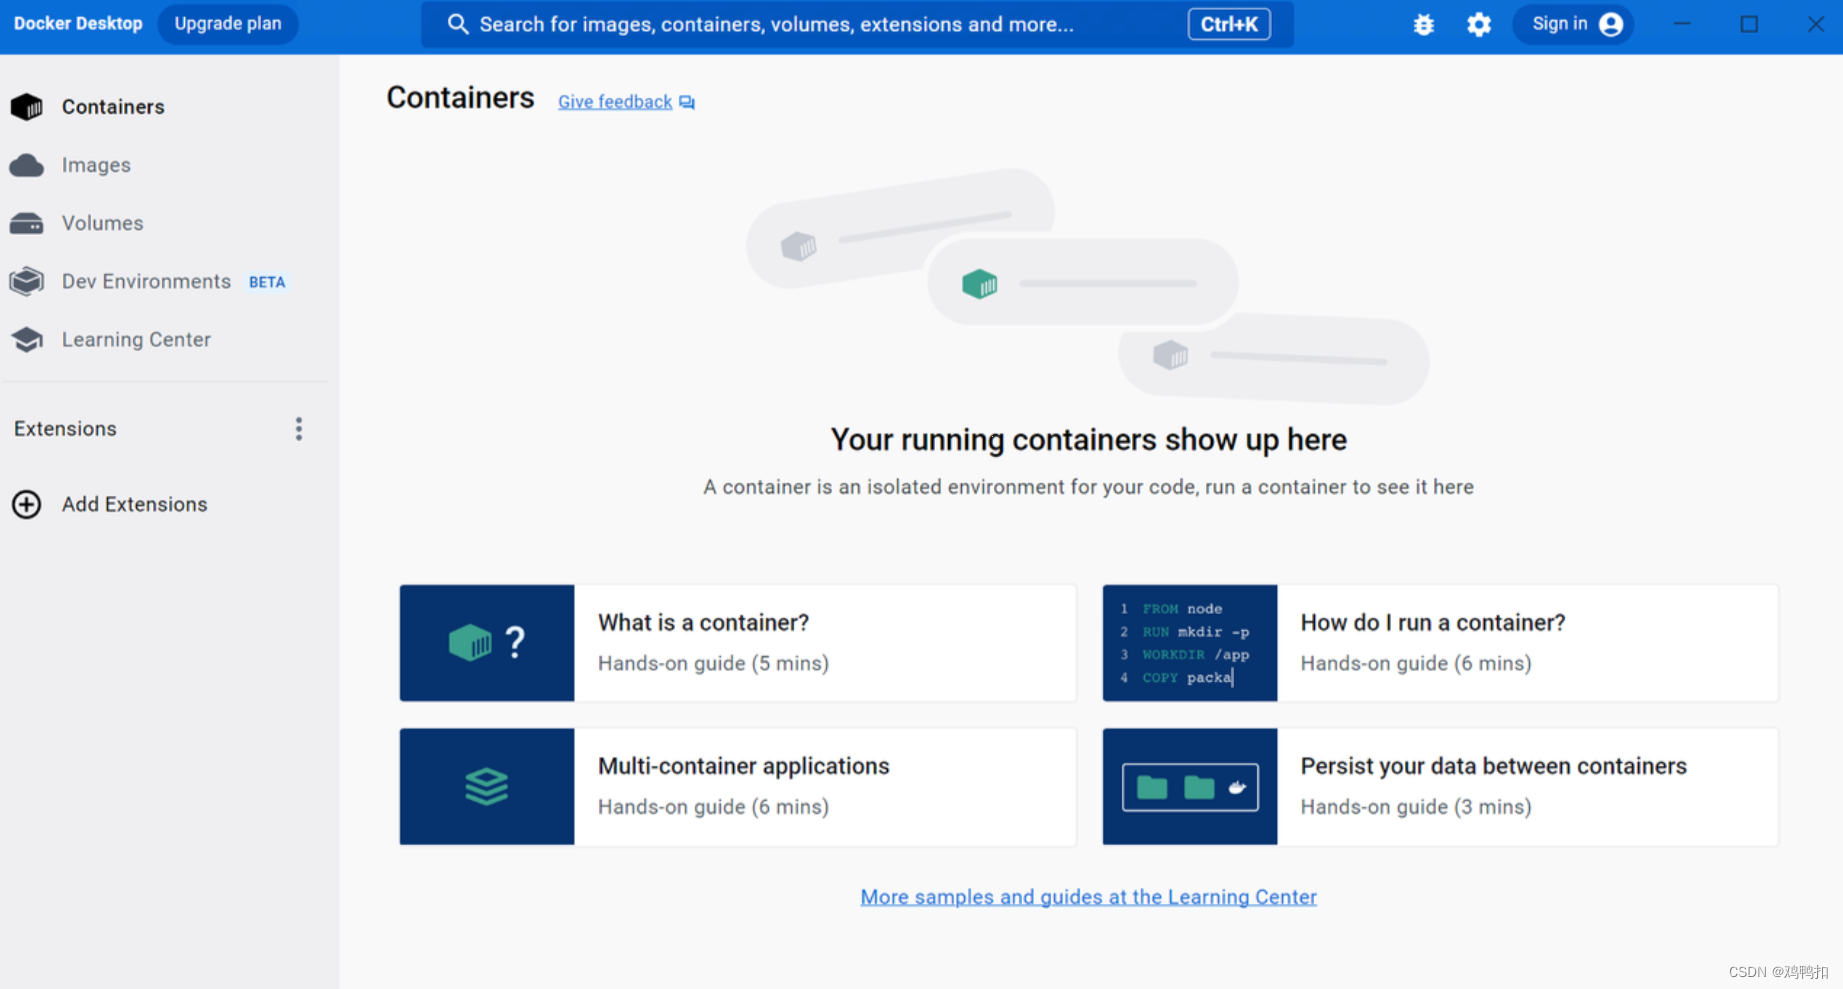Click 'Hands-on guide (5 mins)' text

tap(713, 663)
